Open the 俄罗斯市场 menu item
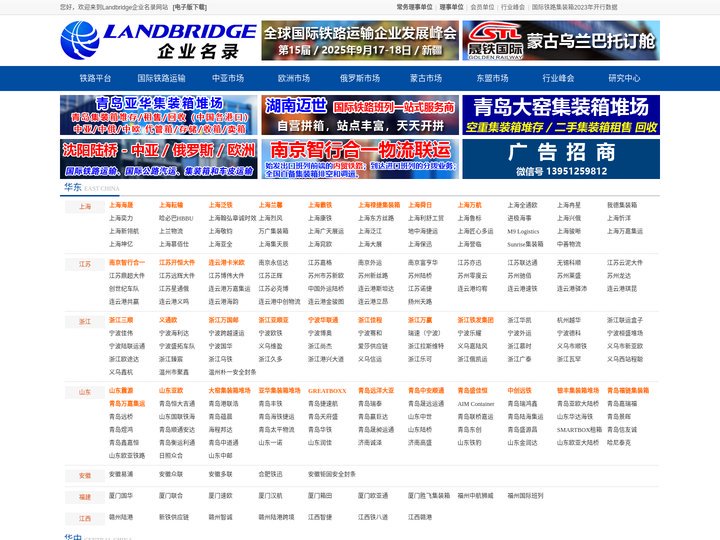This screenshot has height=540, width=720. pos(360,78)
